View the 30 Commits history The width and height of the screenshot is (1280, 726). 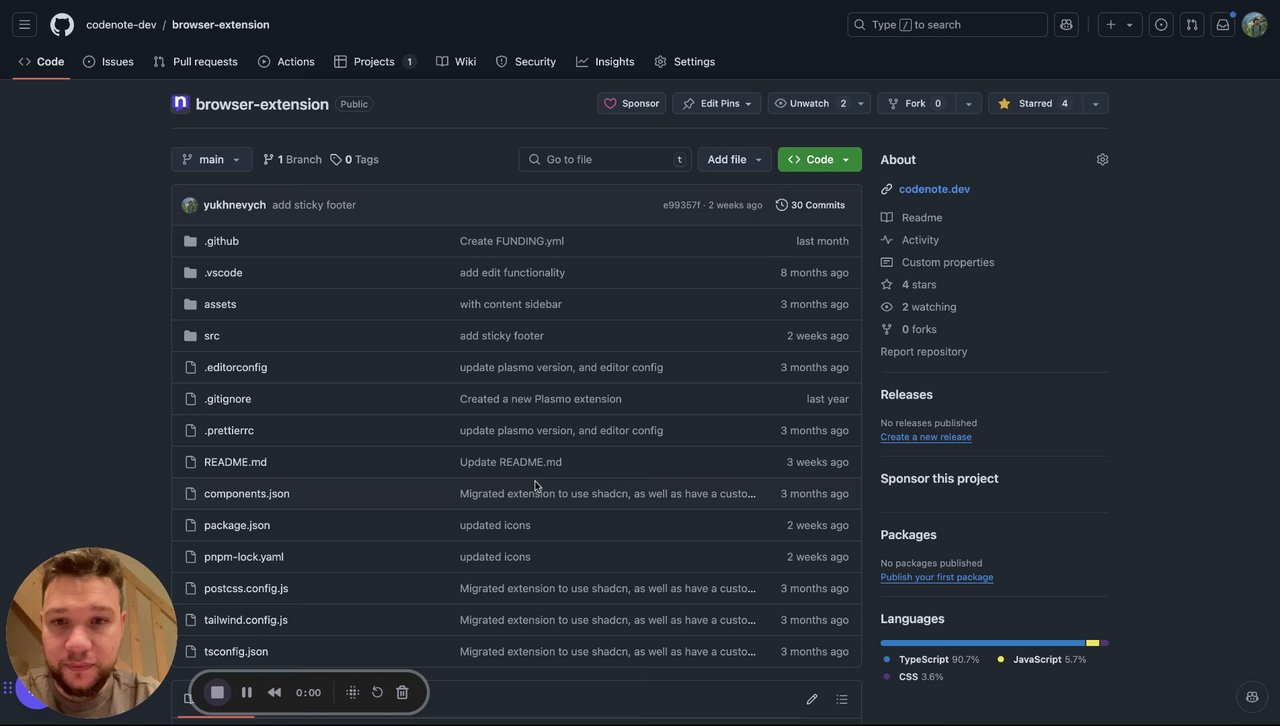[810, 205]
